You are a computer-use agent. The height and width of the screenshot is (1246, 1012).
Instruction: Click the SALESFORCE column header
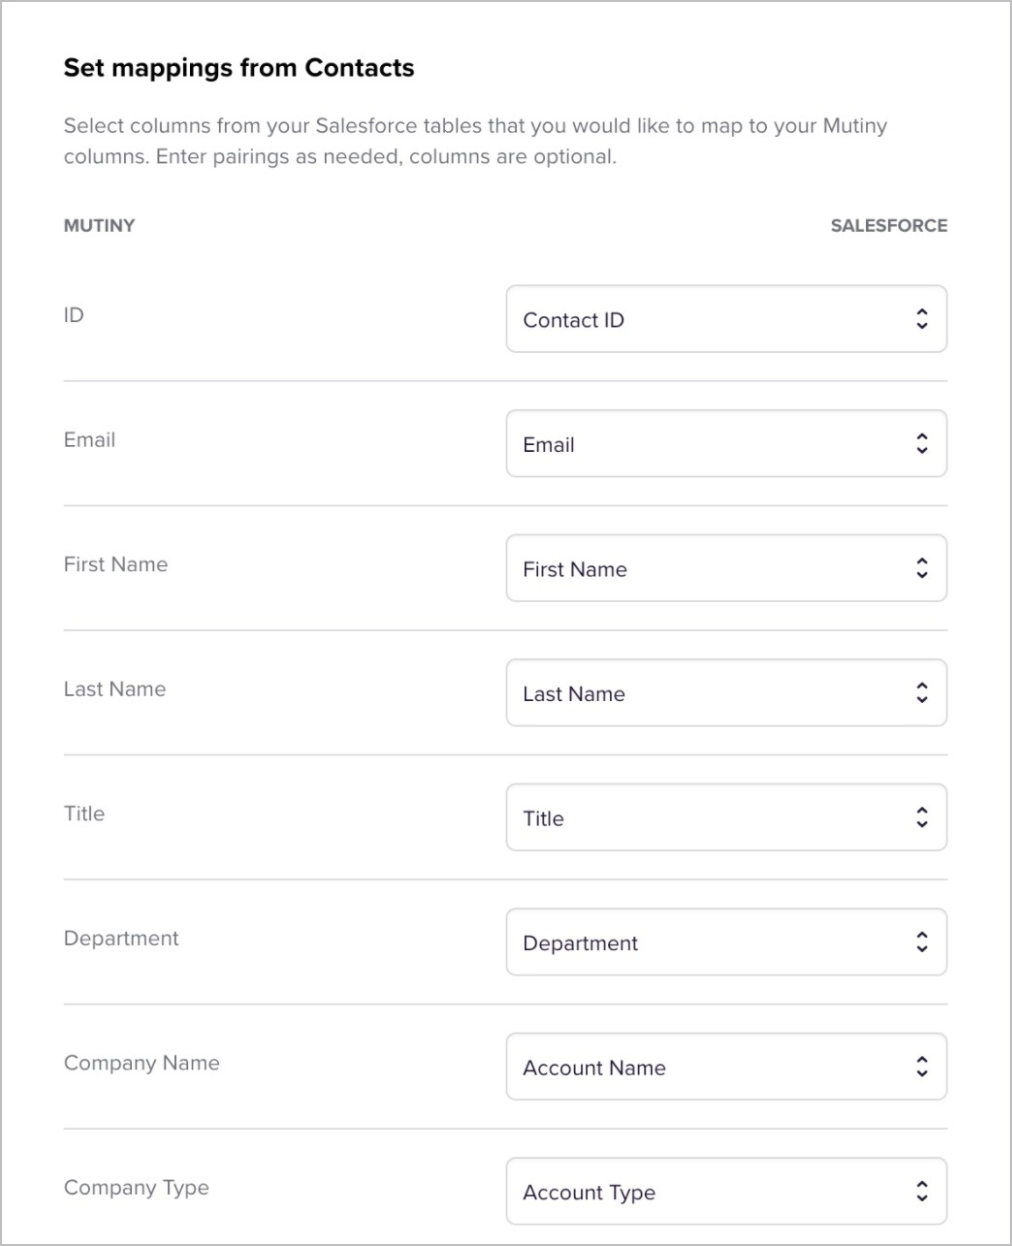888,226
